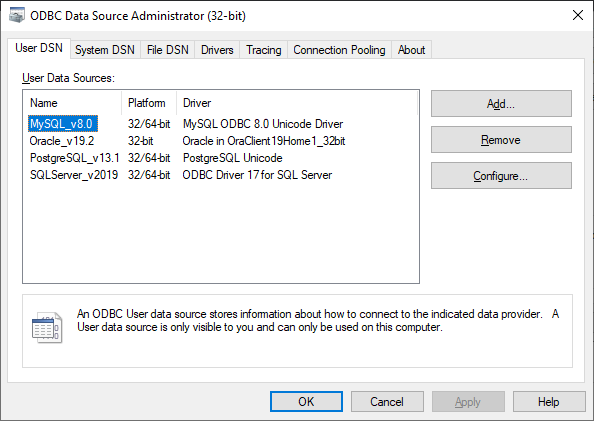Click the Driver column header
594x421 pixels.
click(x=297, y=103)
